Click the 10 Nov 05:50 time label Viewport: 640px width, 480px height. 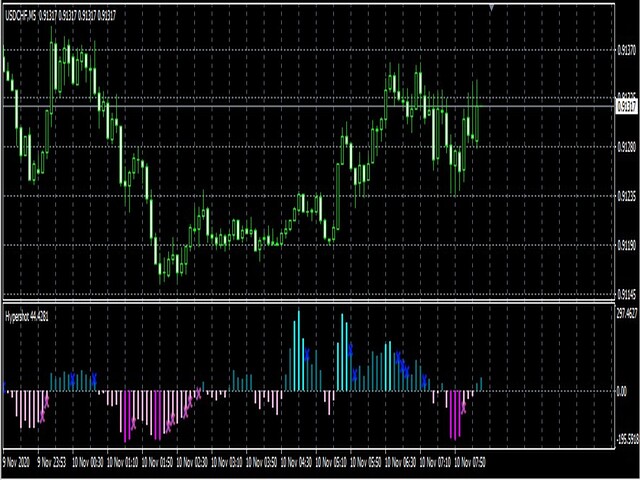366,462
